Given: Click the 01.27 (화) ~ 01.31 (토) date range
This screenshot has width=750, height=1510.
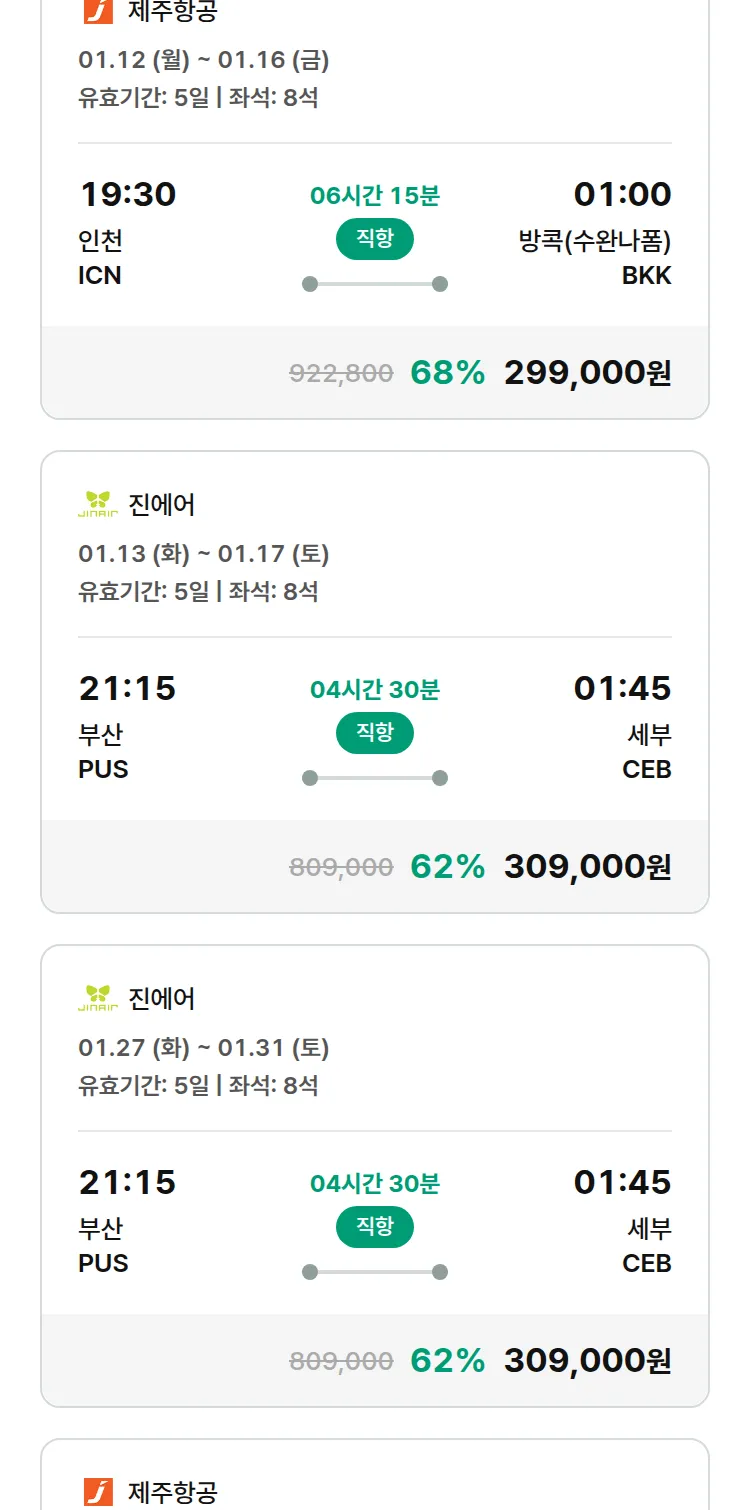Looking at the screenshot, I should coord(204,1048).
